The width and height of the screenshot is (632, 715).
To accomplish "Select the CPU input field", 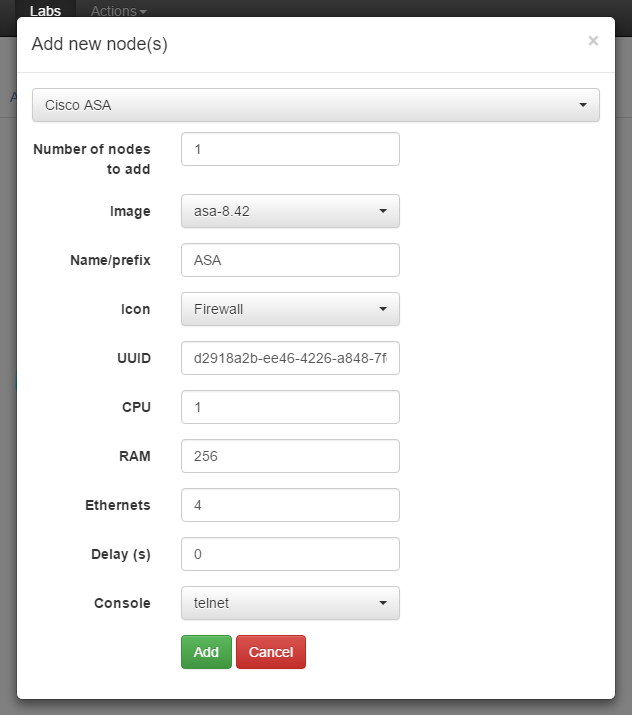I will click(290, 407).
